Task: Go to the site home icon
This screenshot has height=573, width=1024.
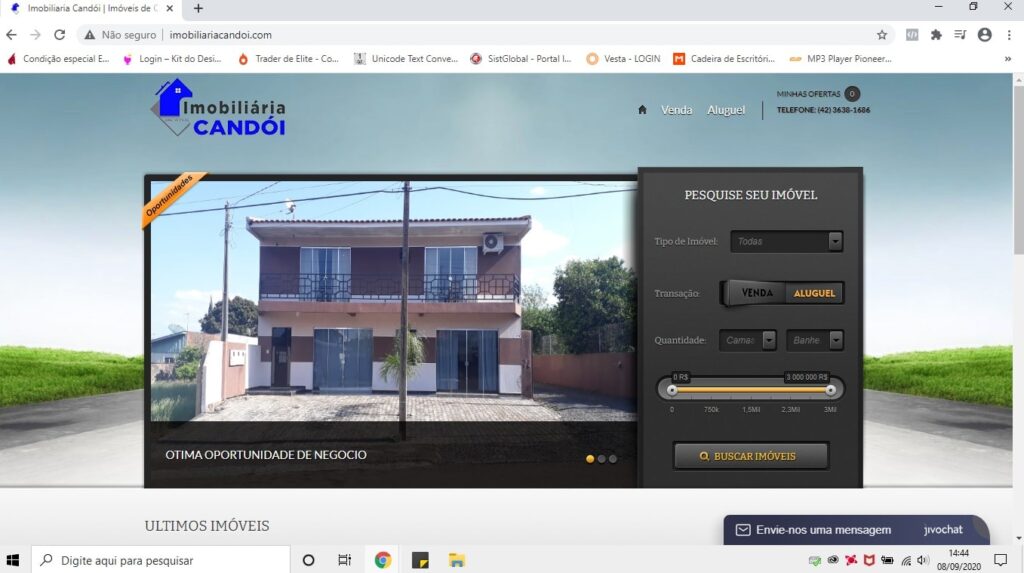Action: [642, 110]
